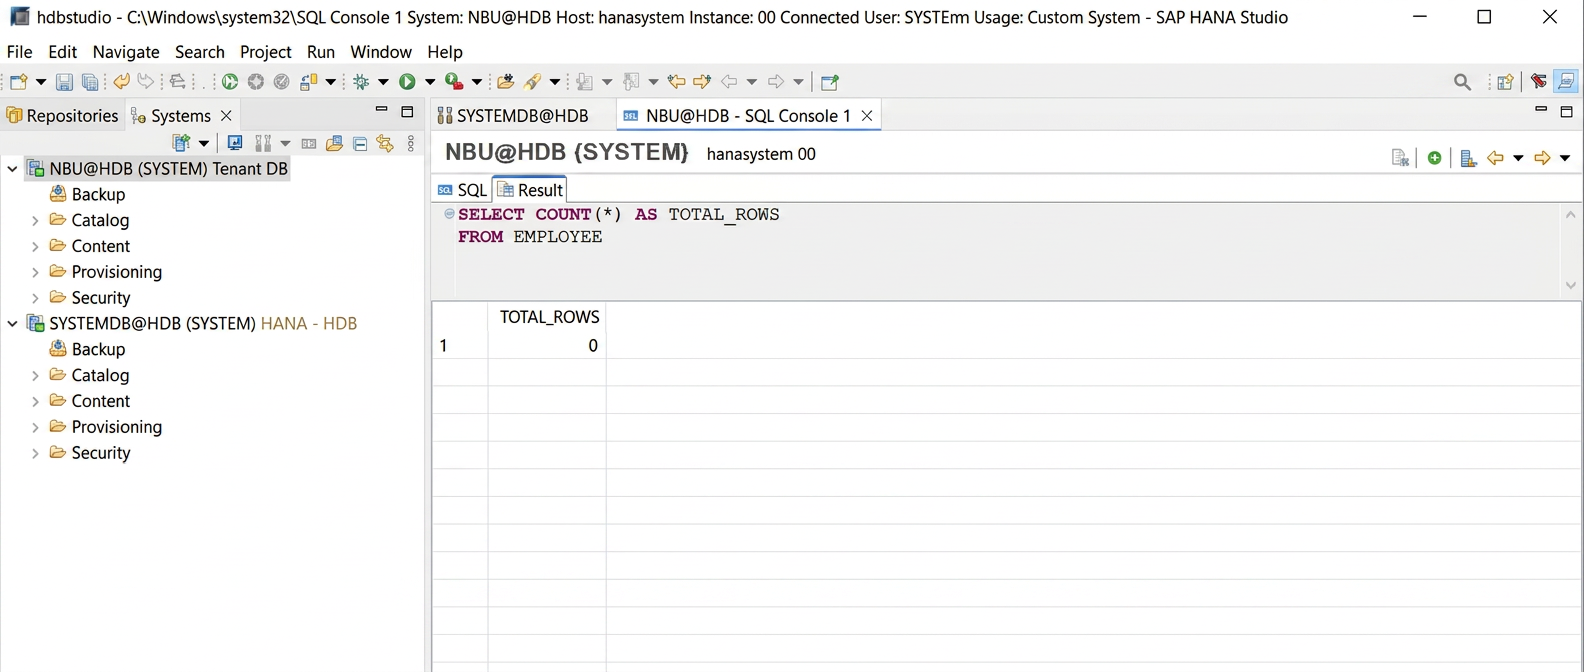This screenshot has height=672, width=1584.
Task: Select the Result sub-tab
Action: (530, 190)
